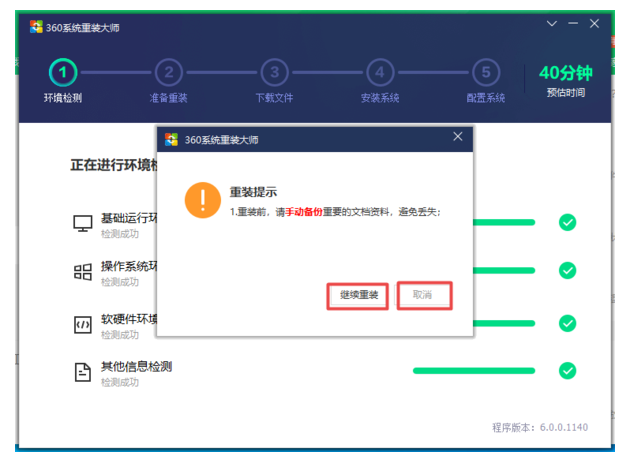Screen dimensions: 637x462
Task: Close the 重装提示 dialog with X
Action: click(458, 137)
